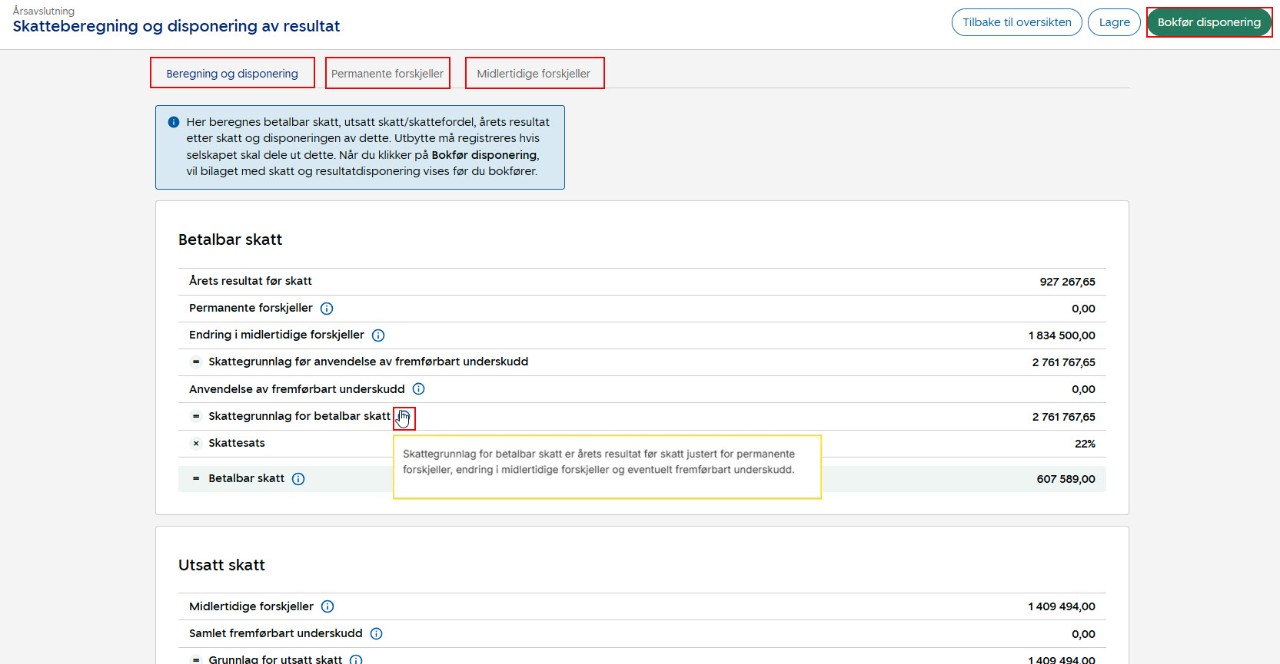Open the Permanente forskjeller tab
The image size is (1280, 664).
click(387, 73)
